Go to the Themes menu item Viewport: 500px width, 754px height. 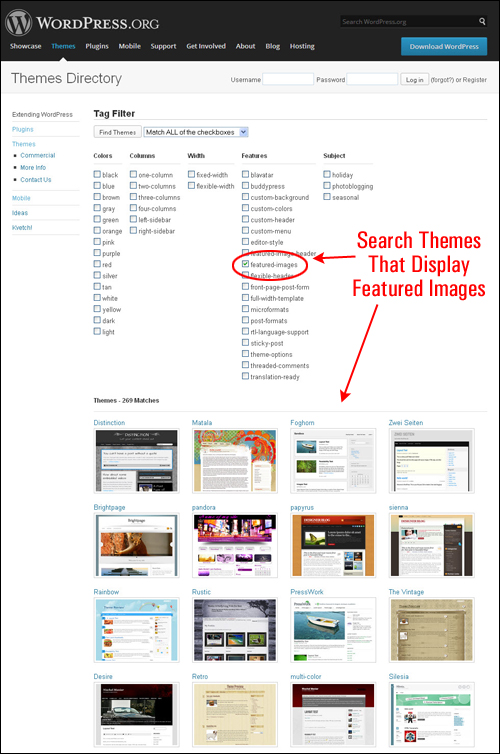[63, 46]
